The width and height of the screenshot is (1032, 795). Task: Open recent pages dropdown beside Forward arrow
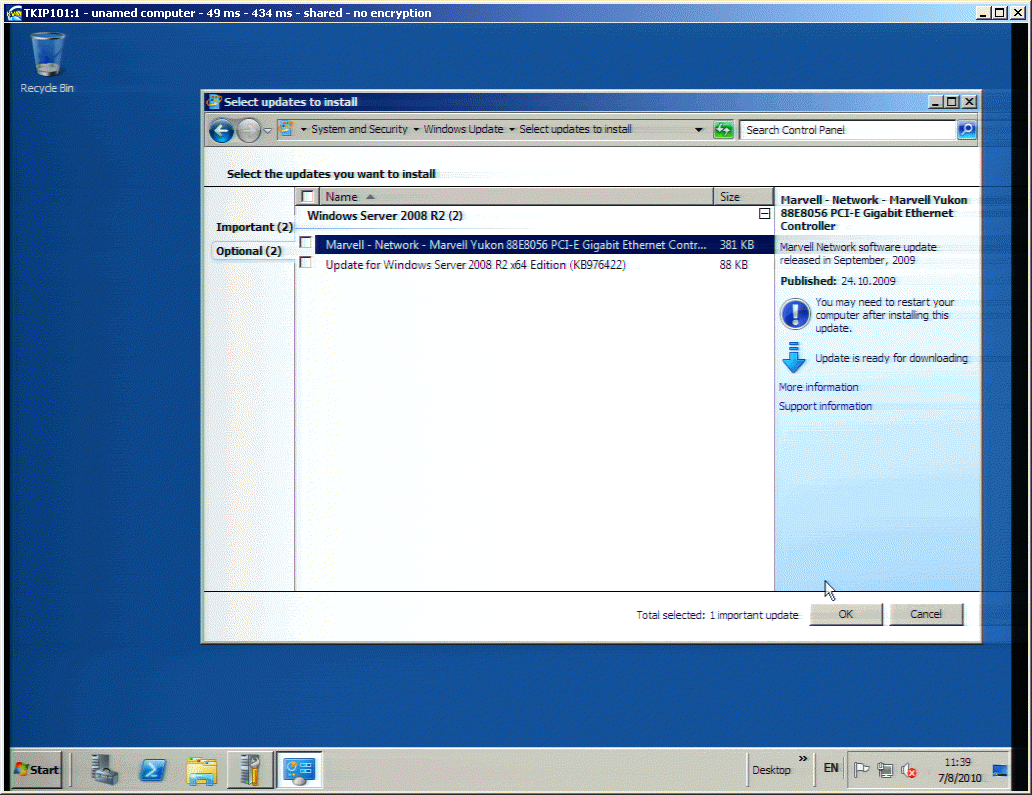[x=267, y=130]
